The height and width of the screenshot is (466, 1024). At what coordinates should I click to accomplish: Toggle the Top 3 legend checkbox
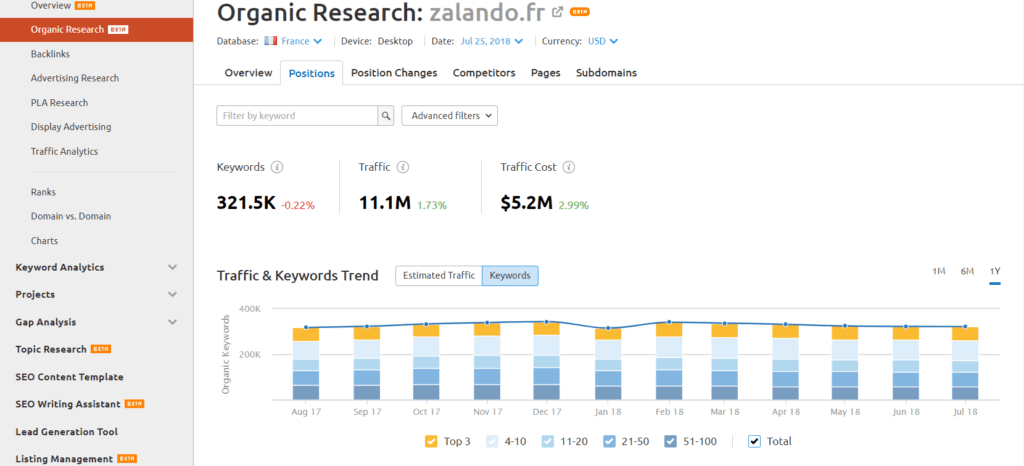coord(431,441)
